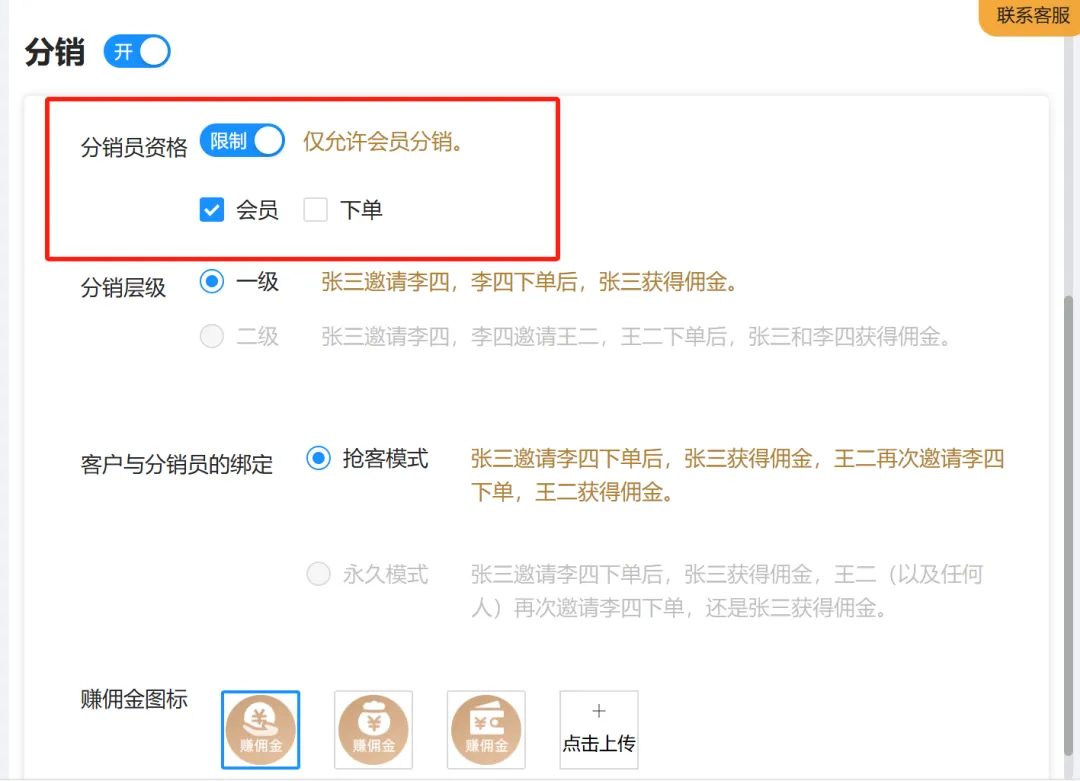Choose the money bag 赚佣金 icon

coord(373,729)
